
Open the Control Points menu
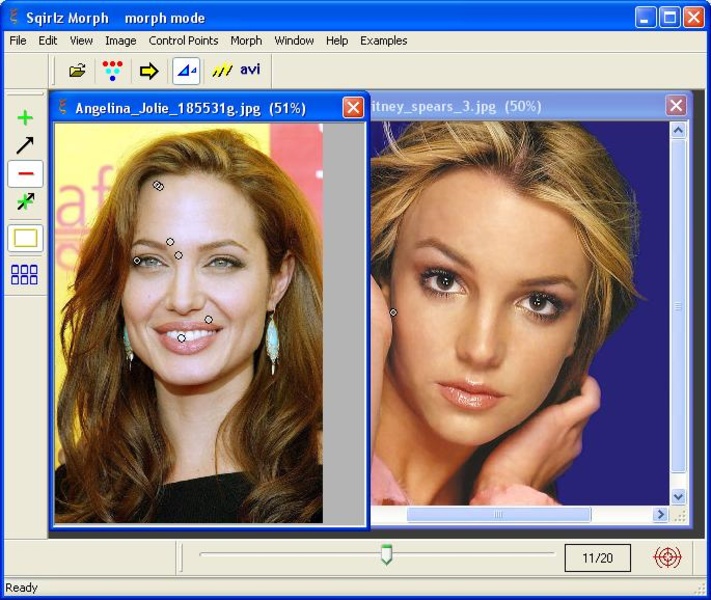coord(181,41)
